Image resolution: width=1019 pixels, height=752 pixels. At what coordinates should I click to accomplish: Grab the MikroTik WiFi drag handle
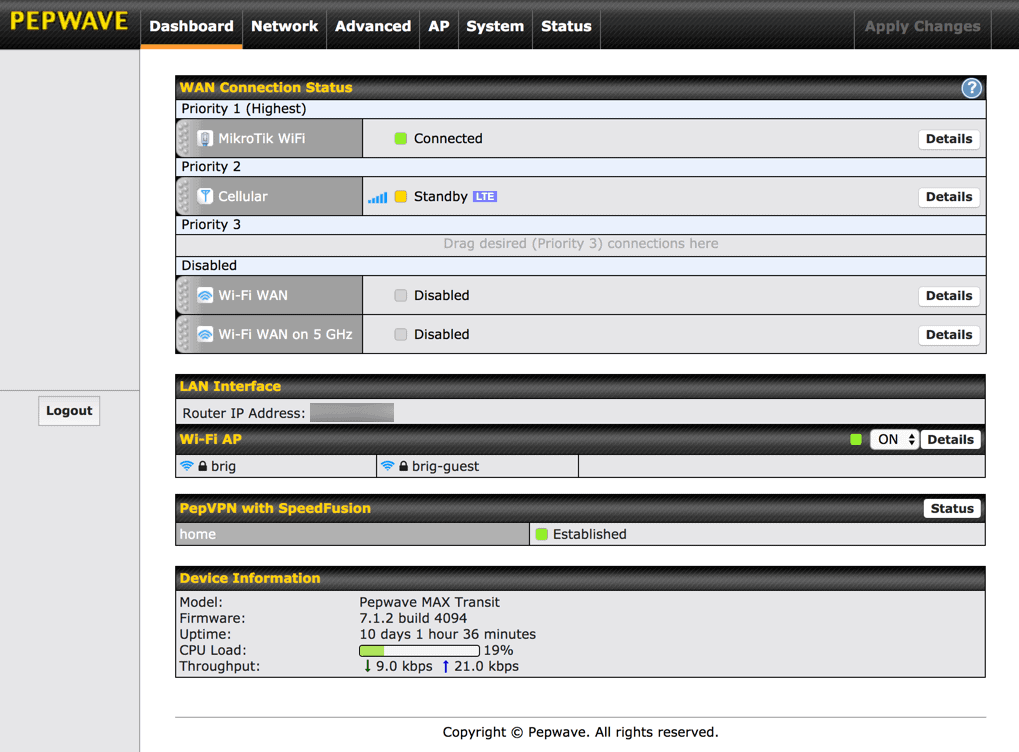click(184, 138)
